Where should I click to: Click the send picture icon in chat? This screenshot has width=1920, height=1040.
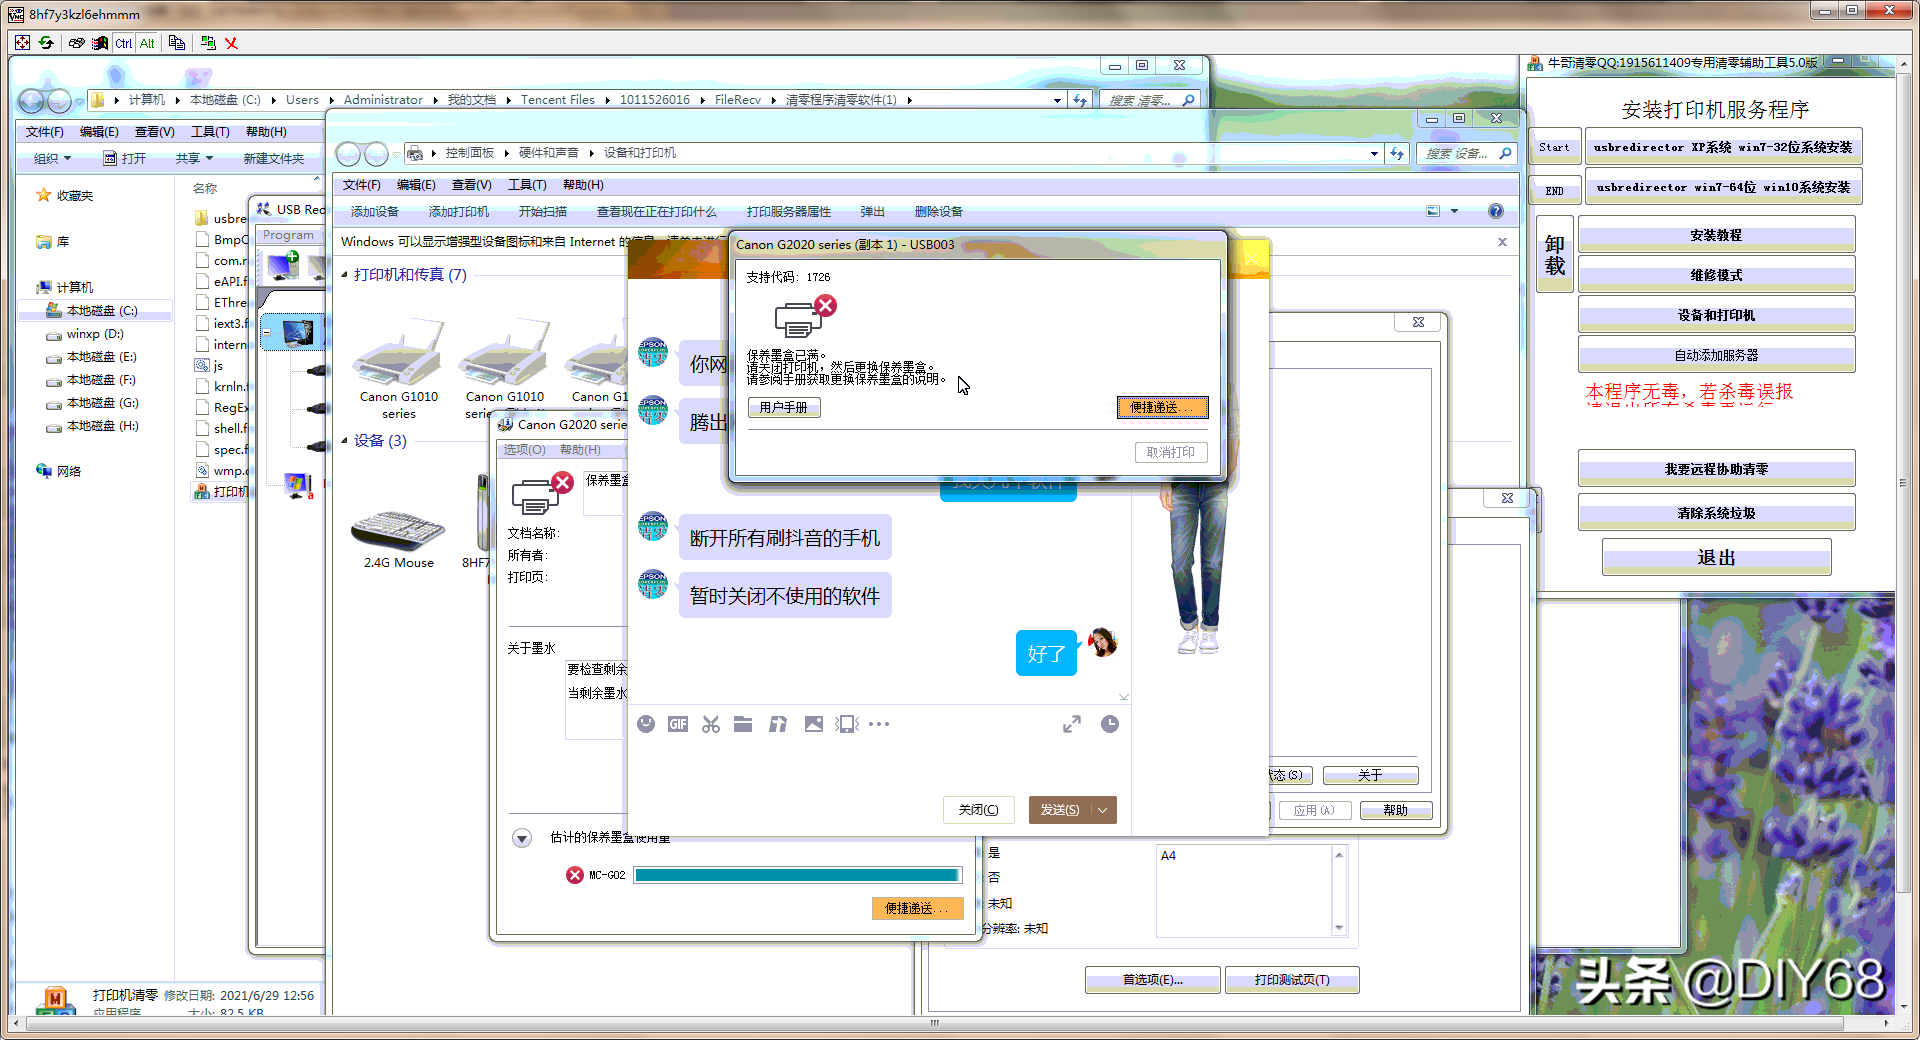tap(814, 724)
